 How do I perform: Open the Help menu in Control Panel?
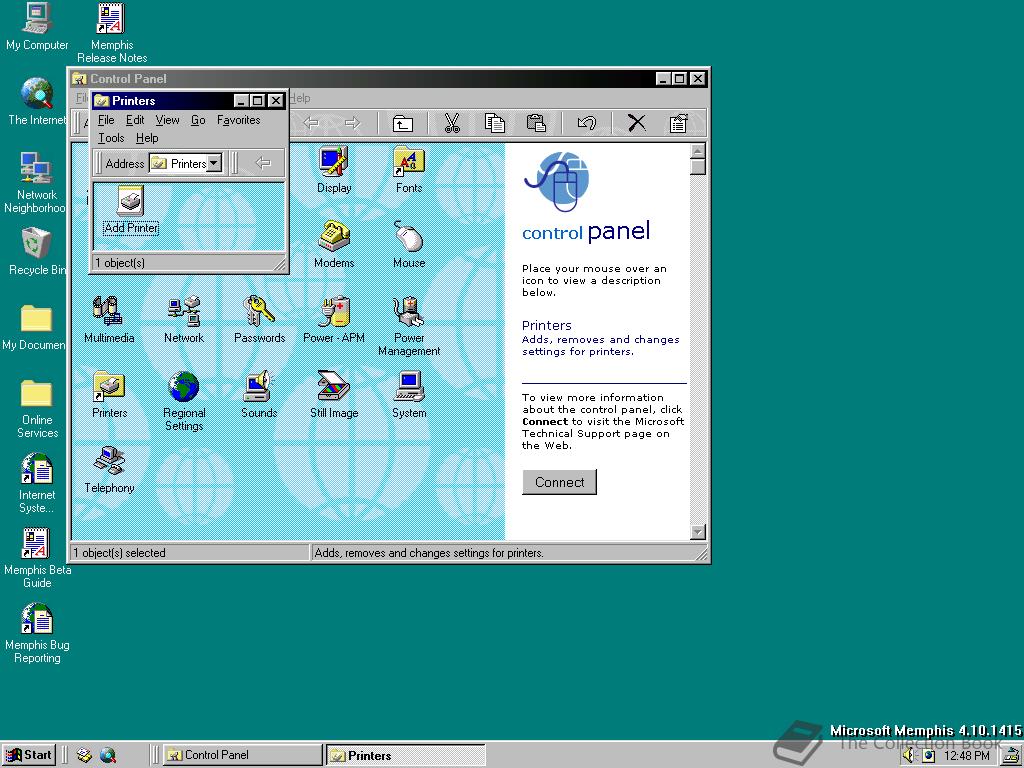[x=300, y=98]
